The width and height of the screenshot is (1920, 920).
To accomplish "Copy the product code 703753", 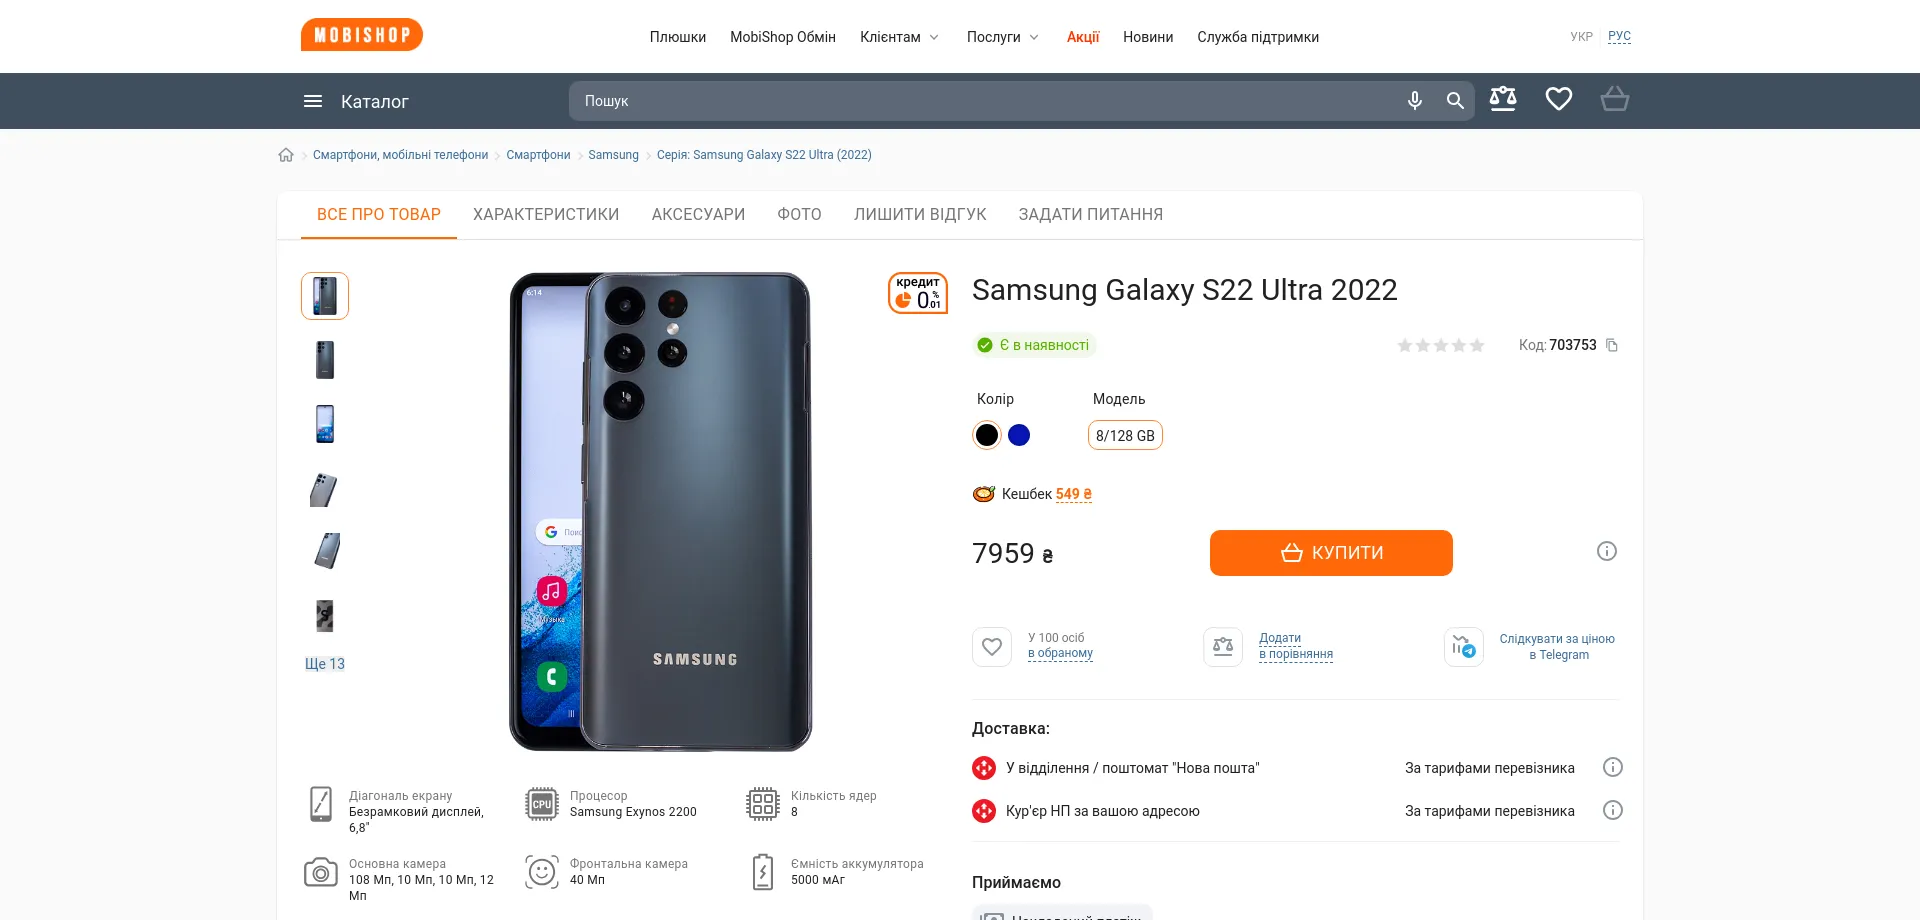I will [x=1612, y=345].
